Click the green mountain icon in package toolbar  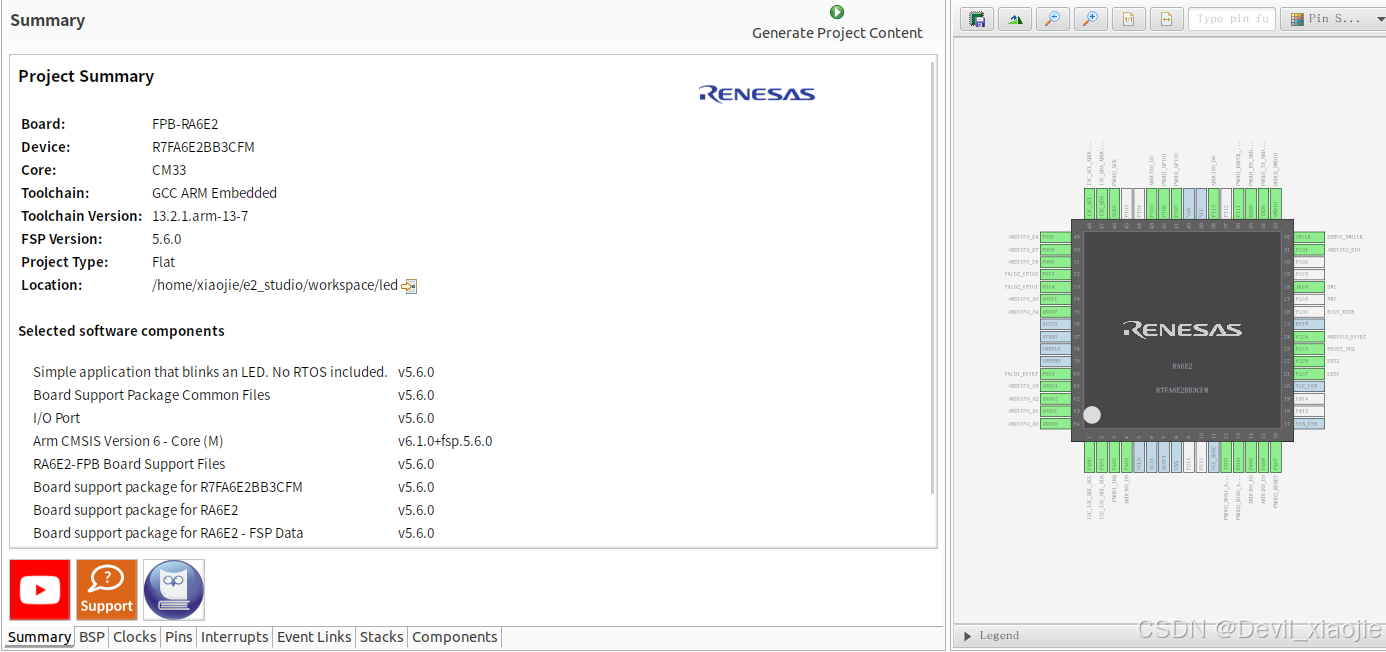[x=1015, y=19]
